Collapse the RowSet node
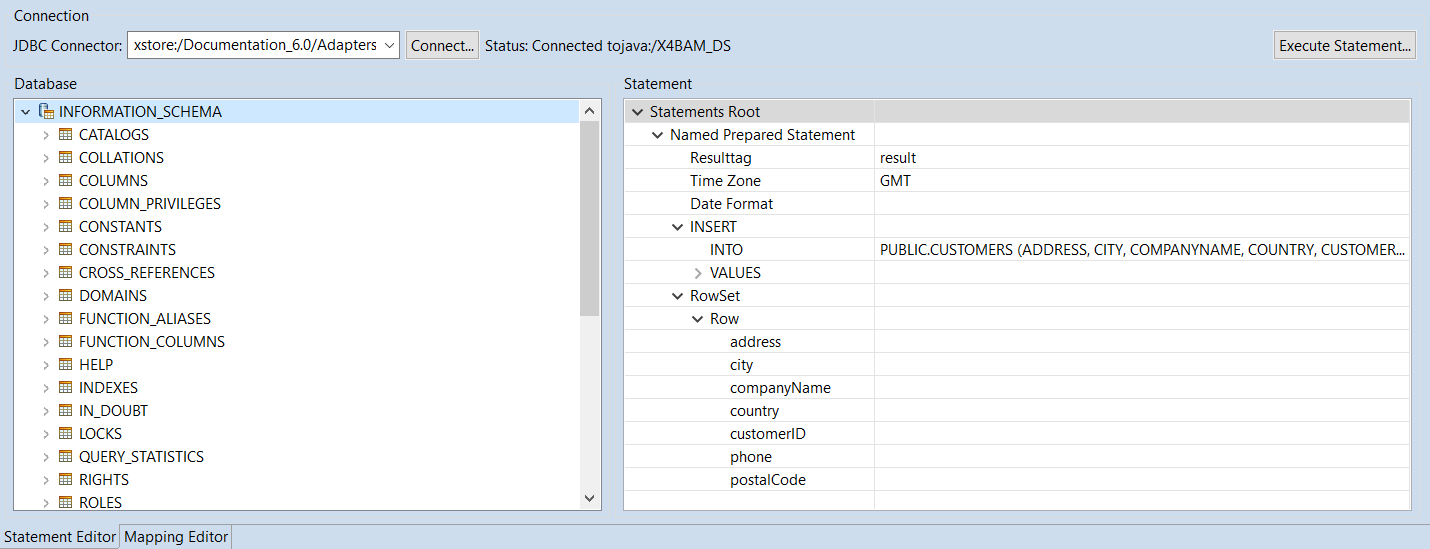 (678, 296)
